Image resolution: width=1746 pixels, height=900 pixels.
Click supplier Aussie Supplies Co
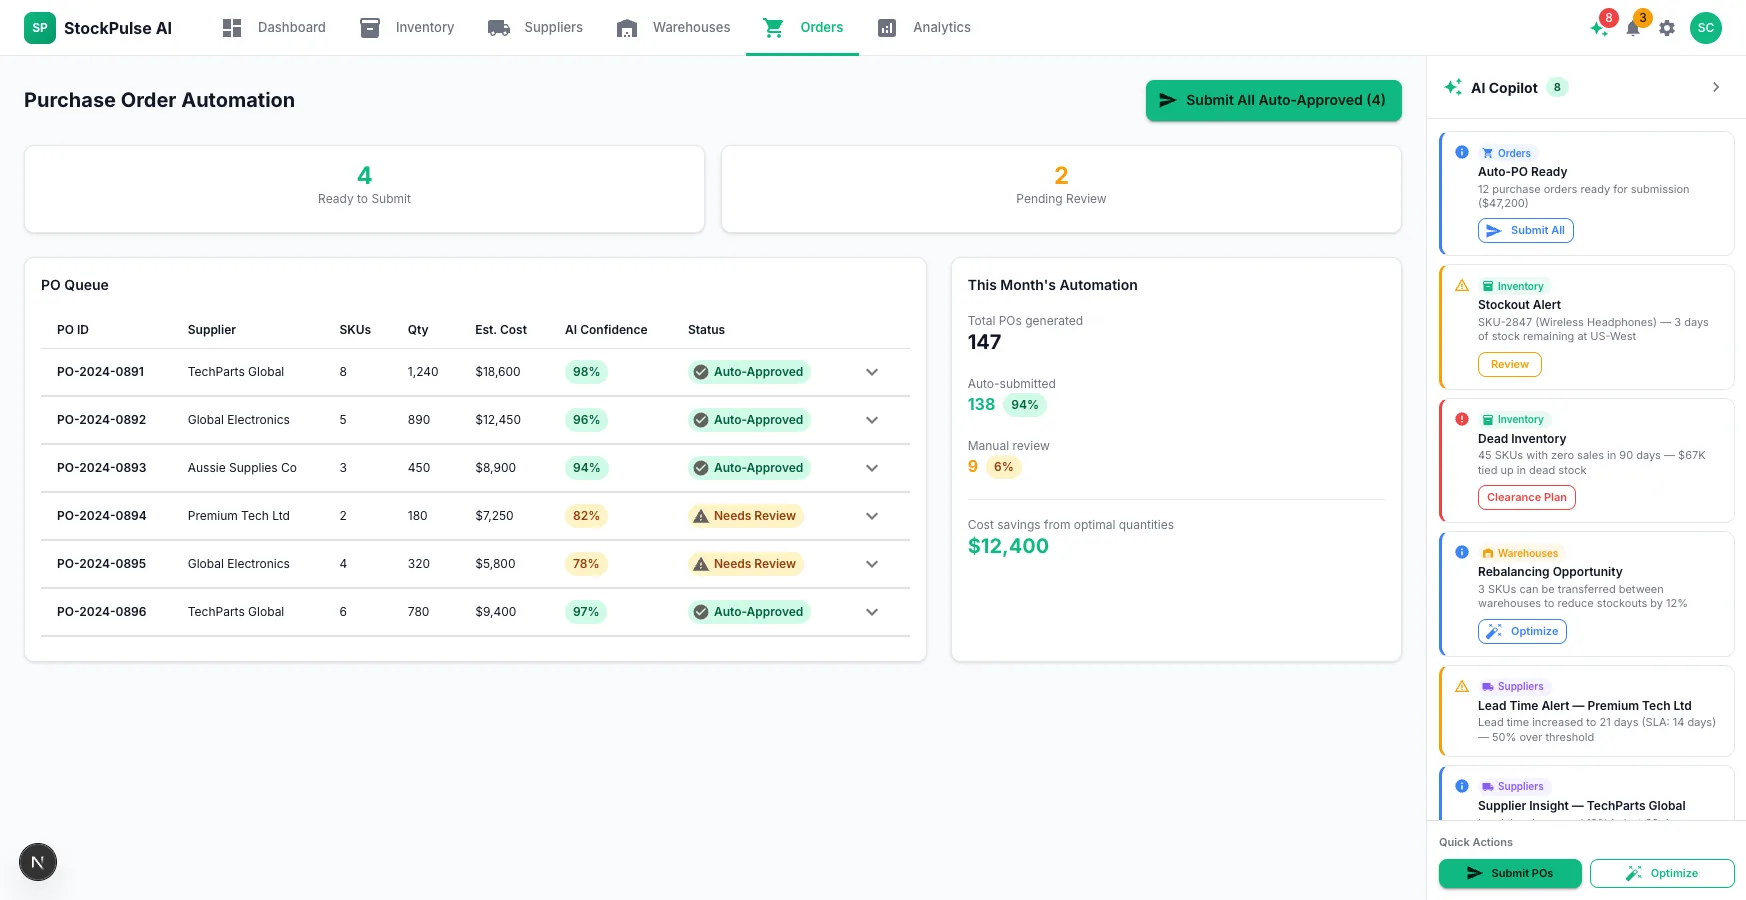click(x=242, y=468)
